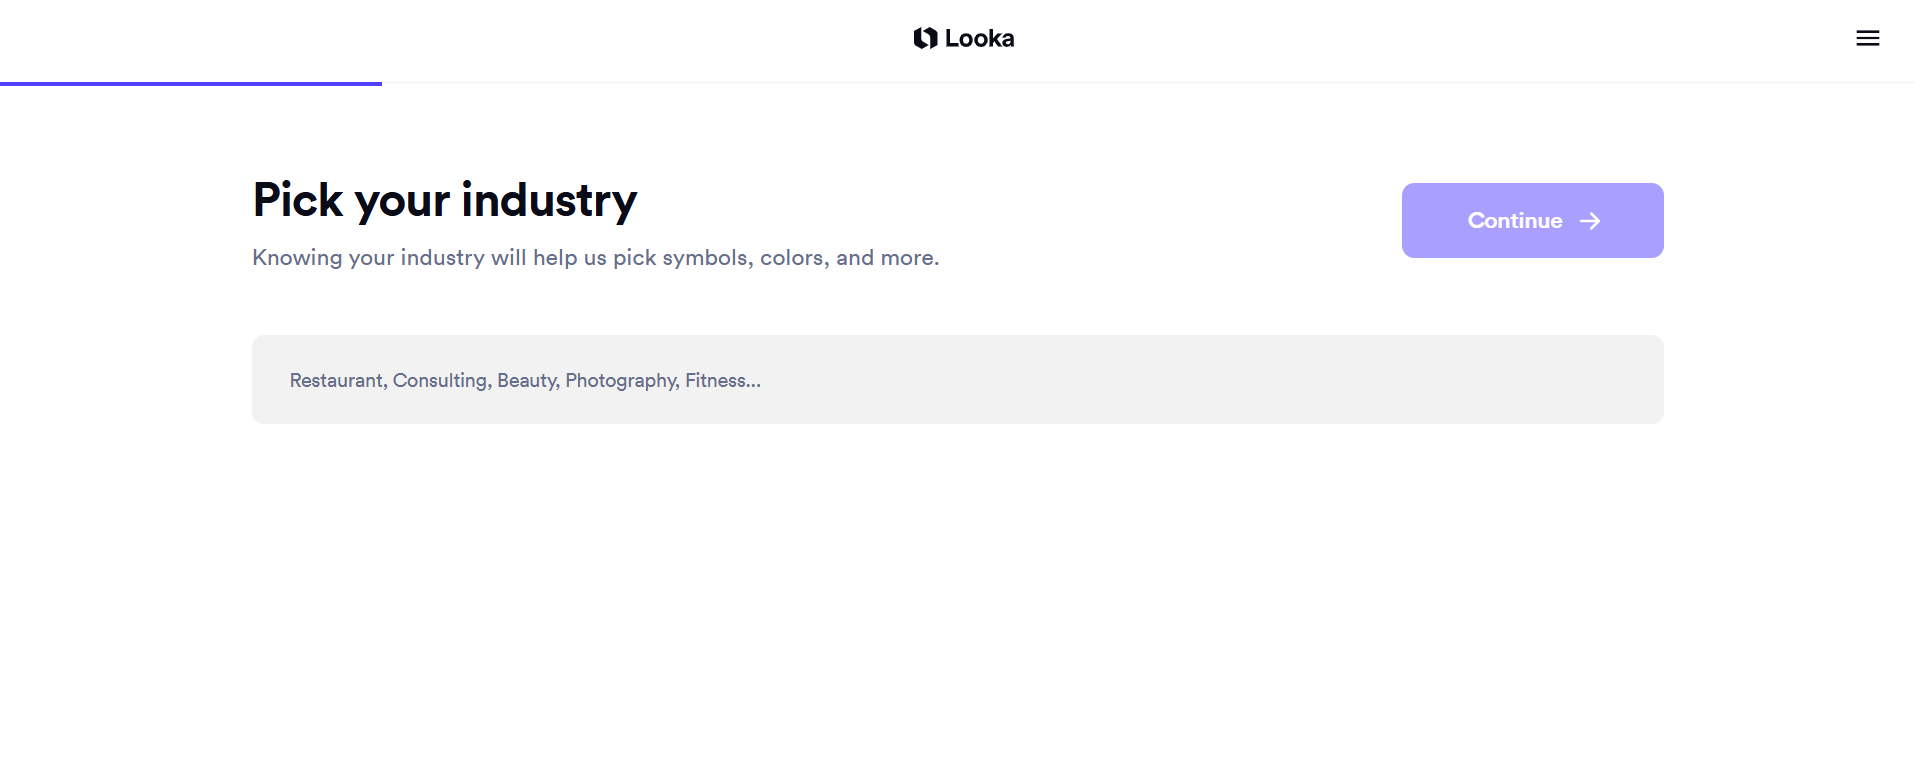Click the arrow icon inside Continue
This screenshot has height=759, width=1914.
pyautogui.click(x=1590, y=221)
